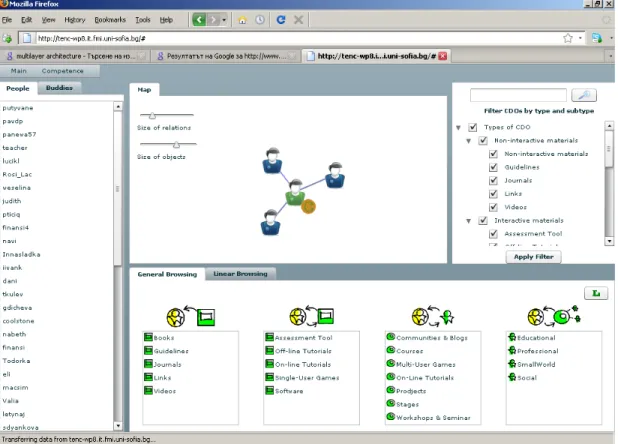Select the green center user node on map
Viewport: 618px width, 444px height.
point(295,192)
